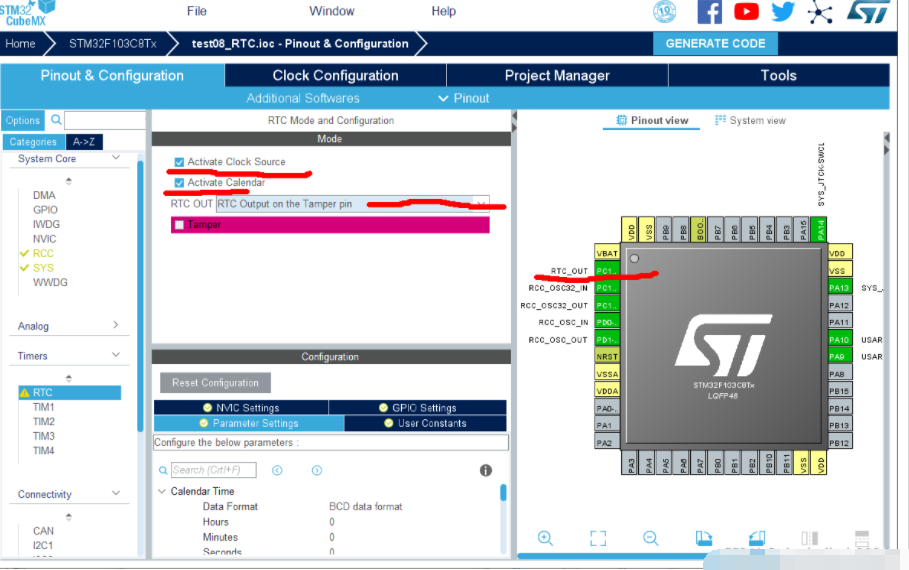Select the VBAT pin on chip
The image size is (909, 570).
(607, 253)
